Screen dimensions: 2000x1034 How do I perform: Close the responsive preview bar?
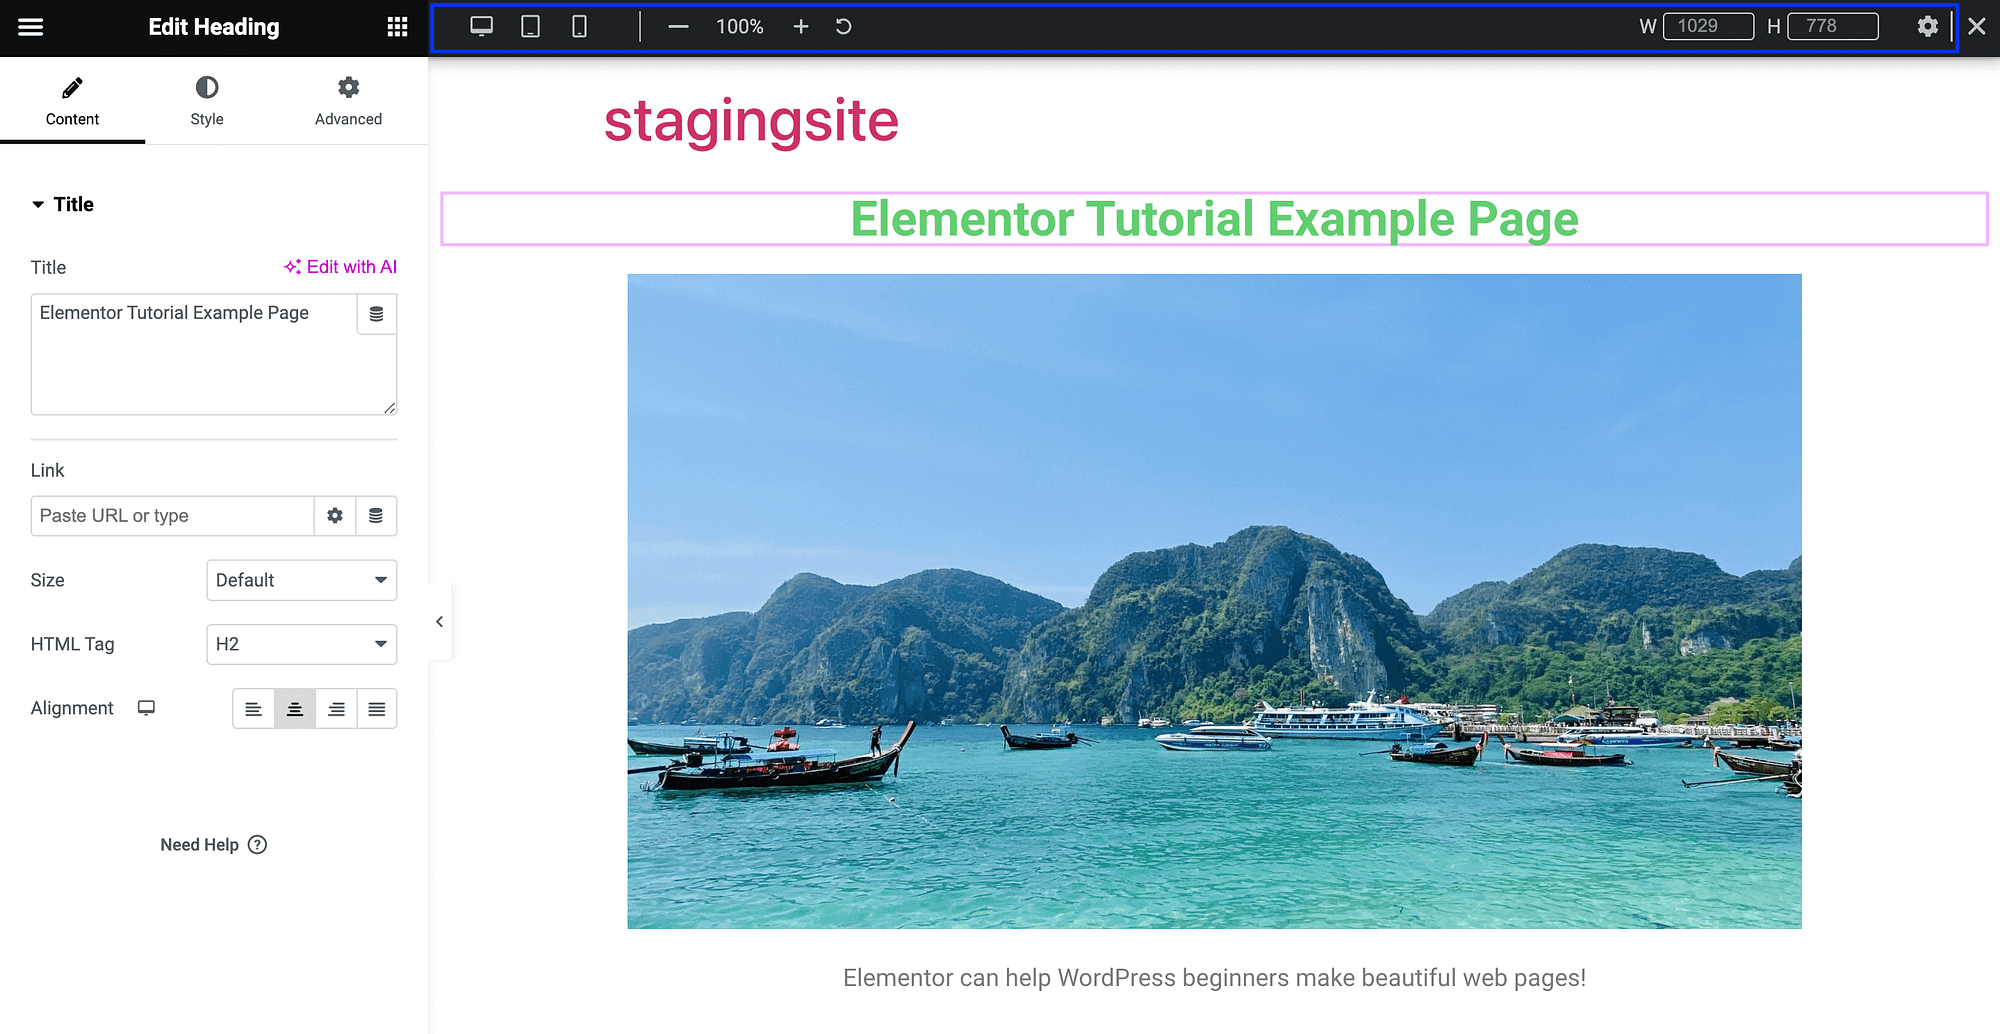click(1977, 27)
